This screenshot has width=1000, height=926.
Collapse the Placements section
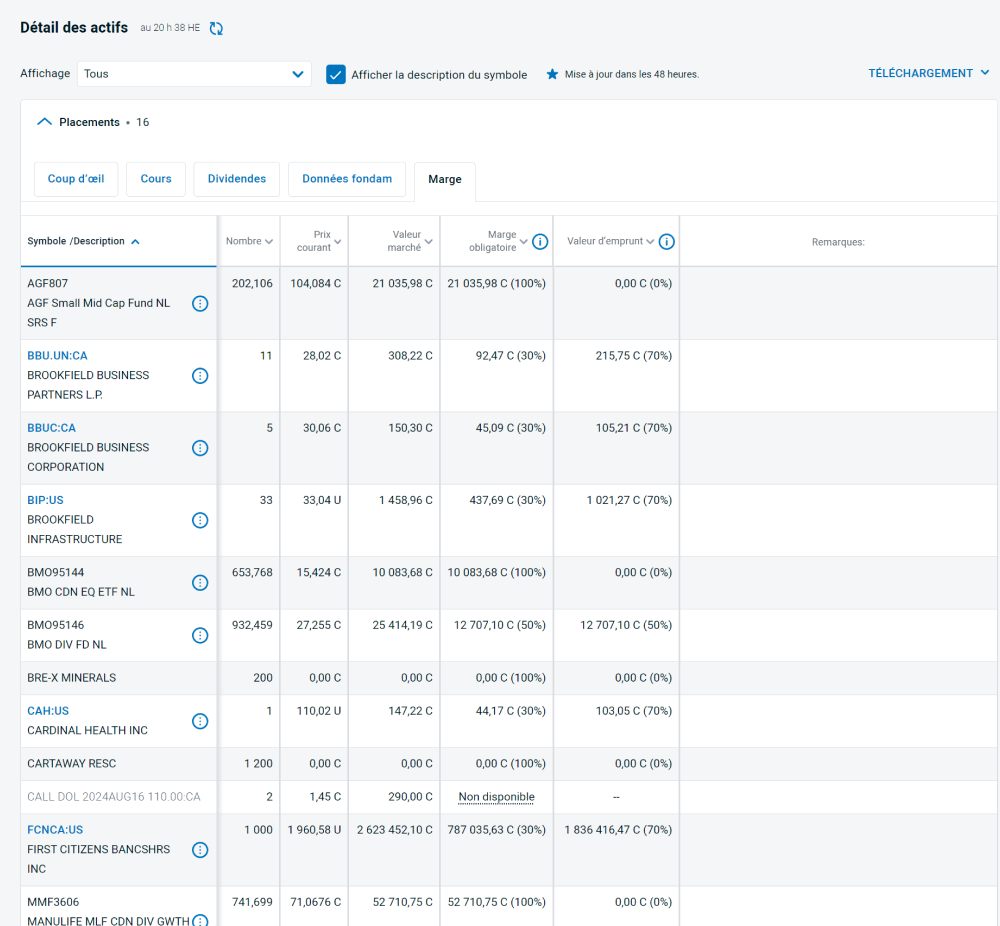pyautogui.click(x=44, y=122)
